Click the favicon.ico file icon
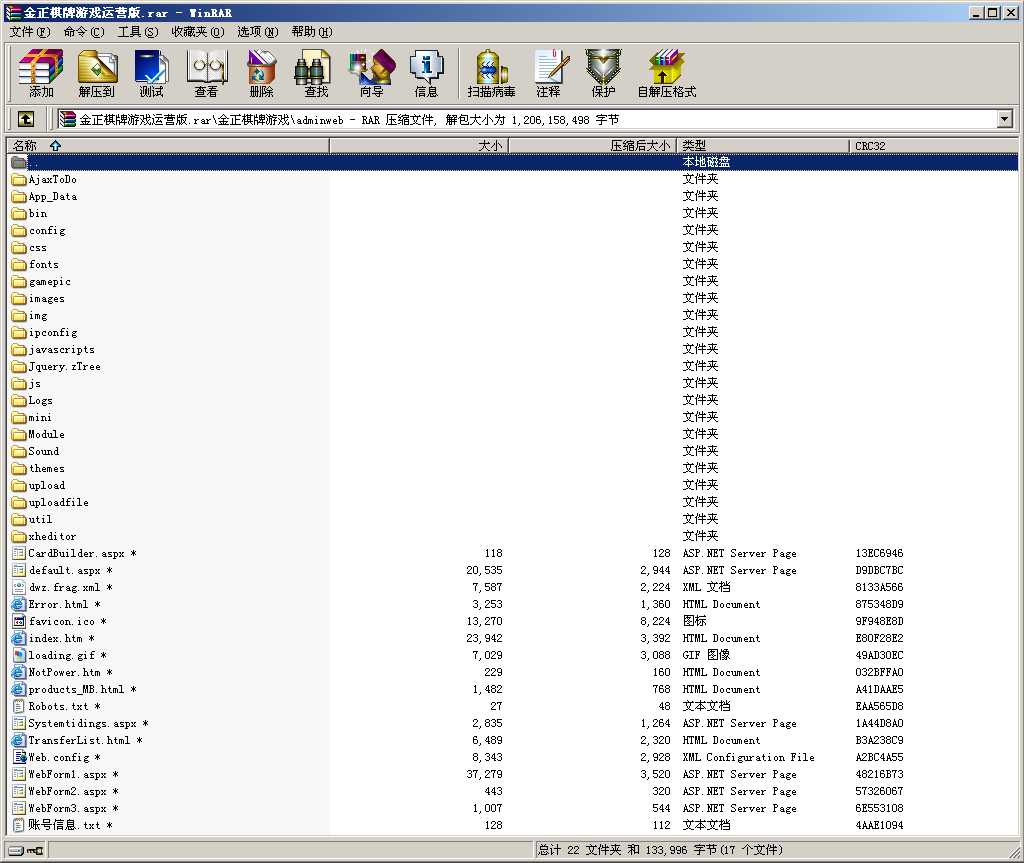 coord(19,621)
